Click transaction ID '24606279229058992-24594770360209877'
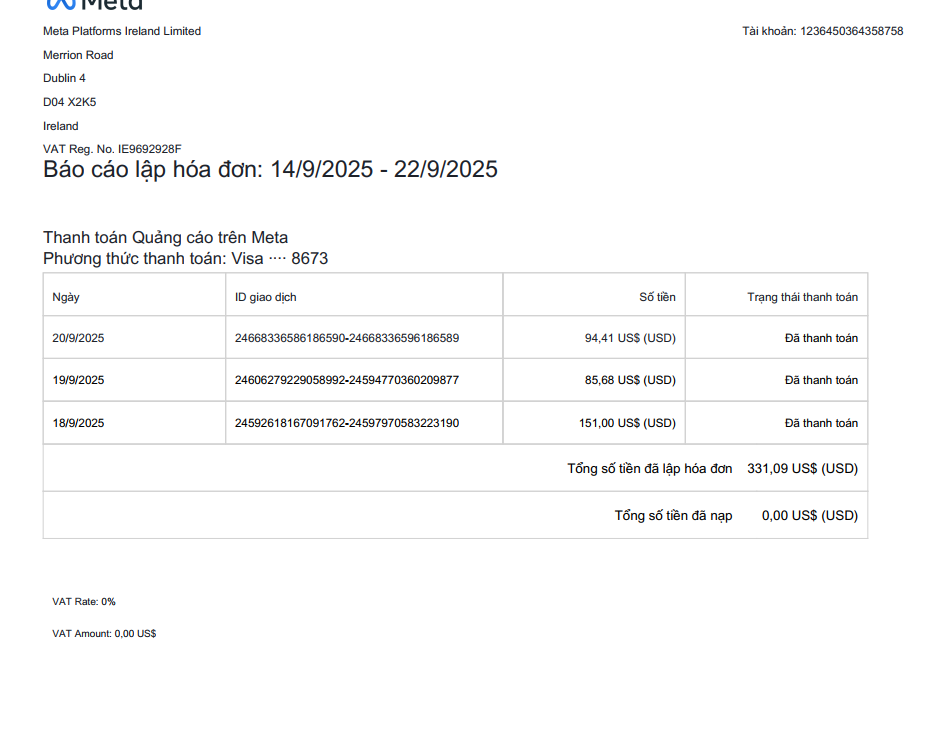 pyautogui.click(x=347, y=380)
